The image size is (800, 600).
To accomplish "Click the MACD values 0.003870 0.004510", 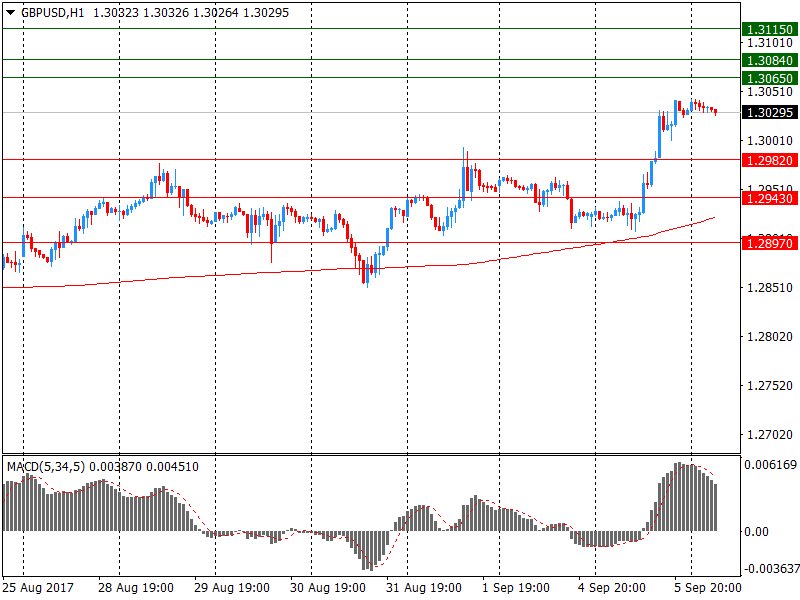I will tap(144, 467).
